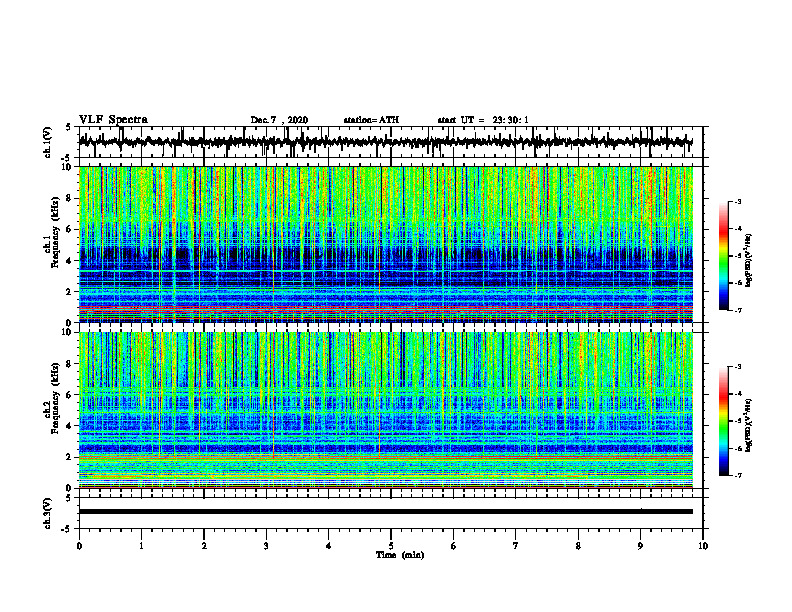The height and width of the screenshot is (612, 792).
Task: Click ch.2 frequency axis tick "8"
Action: (70, 364)
